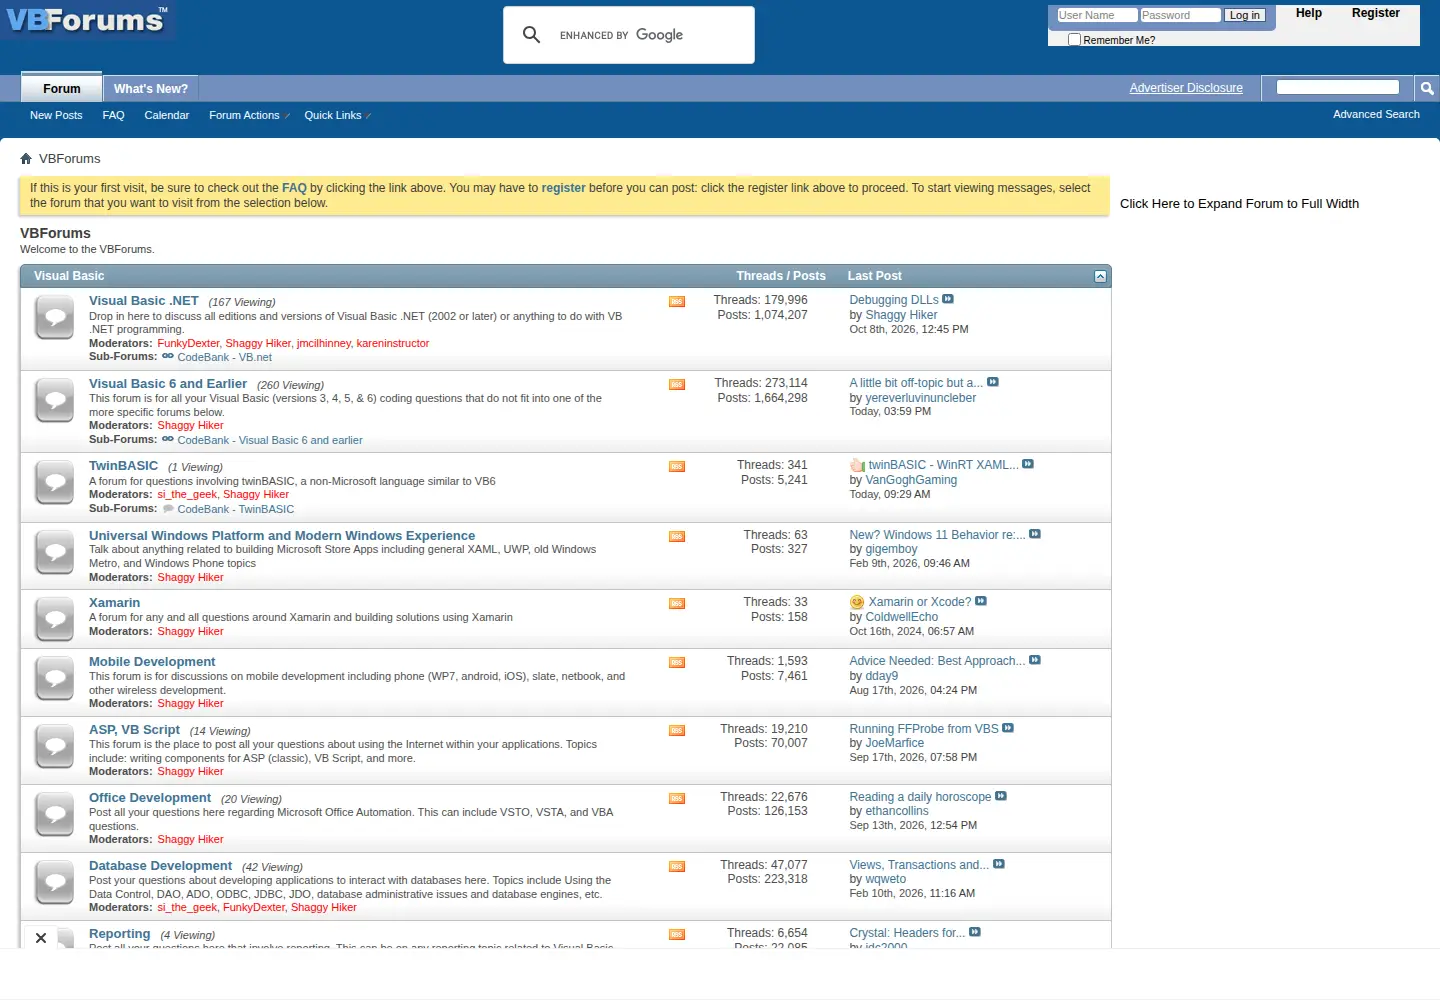Open the Calendar navbar item

pos(166,116)
